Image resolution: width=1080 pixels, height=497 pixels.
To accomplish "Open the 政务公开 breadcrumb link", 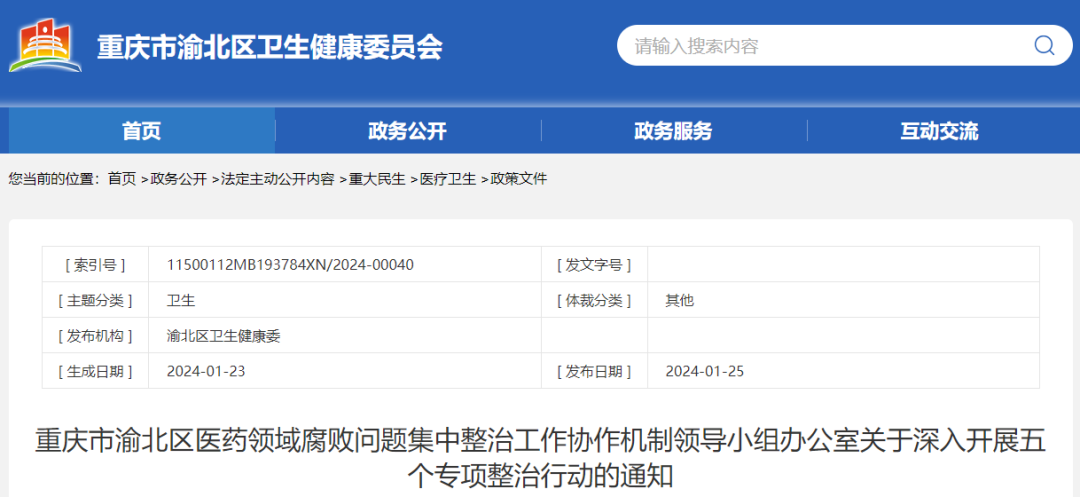I will [179, 179].
